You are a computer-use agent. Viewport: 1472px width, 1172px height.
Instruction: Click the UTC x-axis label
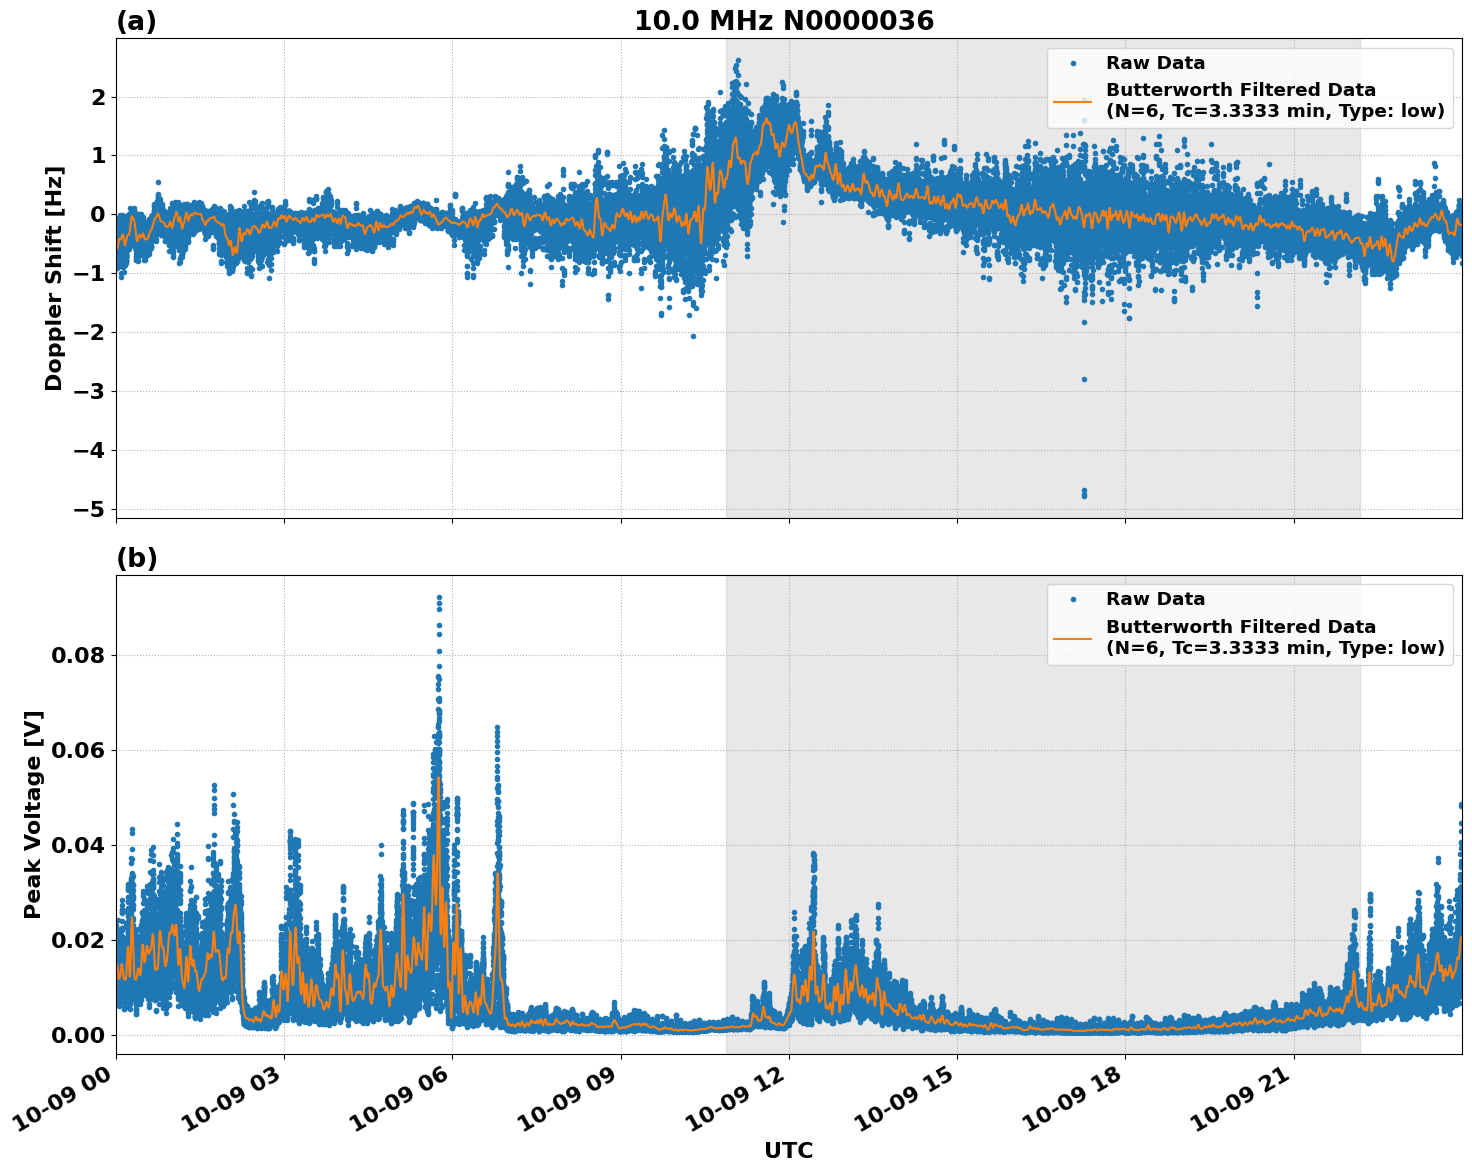(788, 1150)
